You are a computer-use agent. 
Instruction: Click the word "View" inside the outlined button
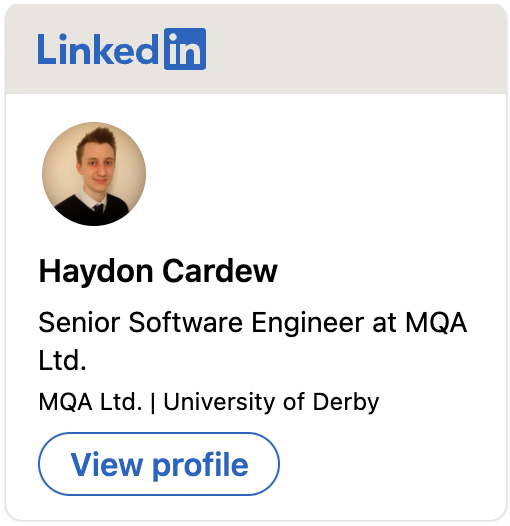coord(107,464)
